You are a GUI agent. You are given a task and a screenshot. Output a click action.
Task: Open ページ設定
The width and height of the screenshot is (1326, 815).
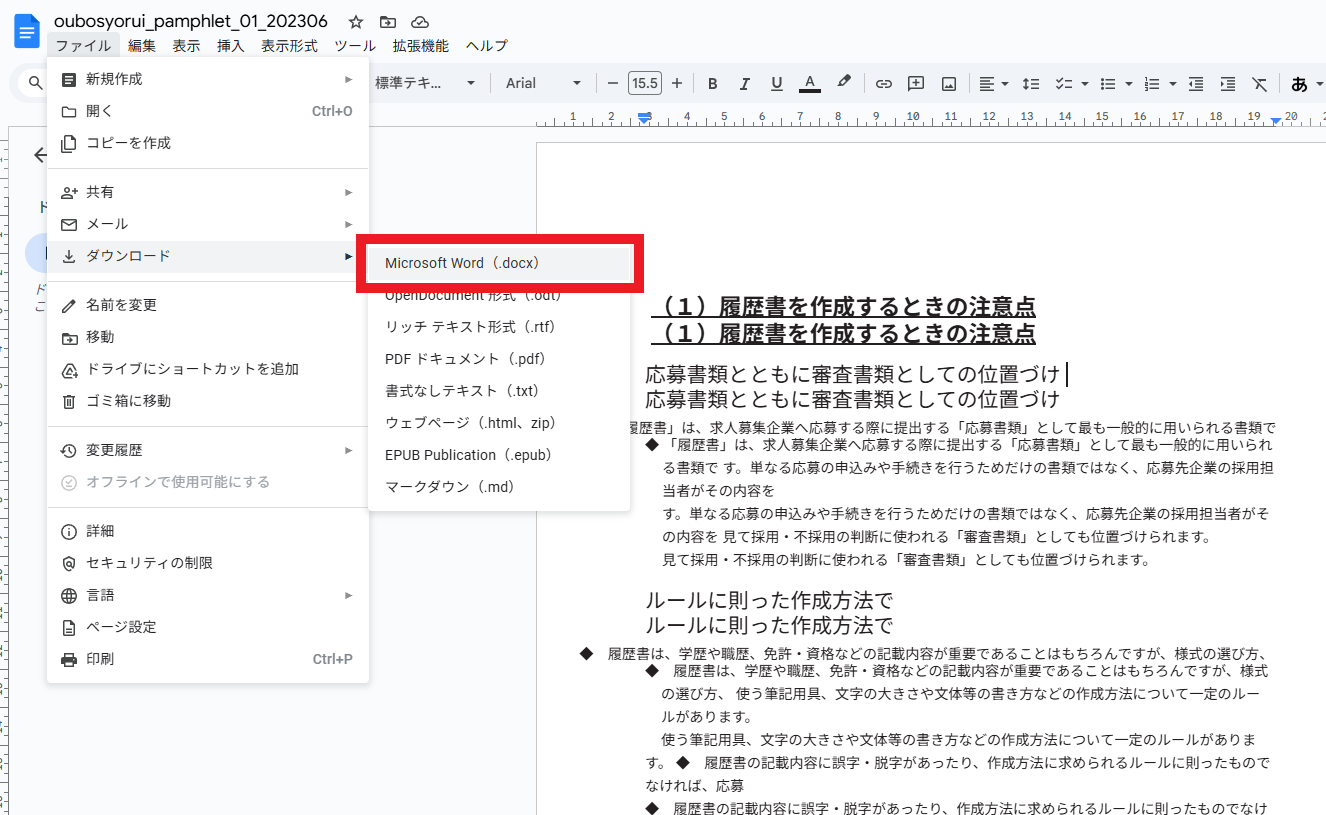tap(208, 627)
